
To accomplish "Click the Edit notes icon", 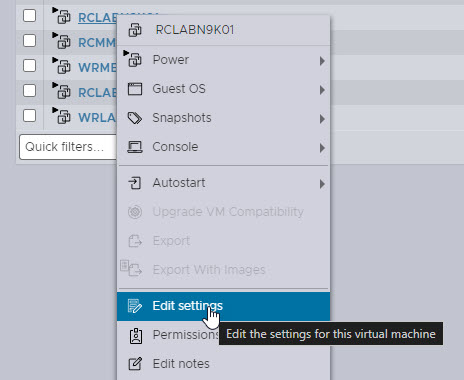I will [x=135, y=364].
